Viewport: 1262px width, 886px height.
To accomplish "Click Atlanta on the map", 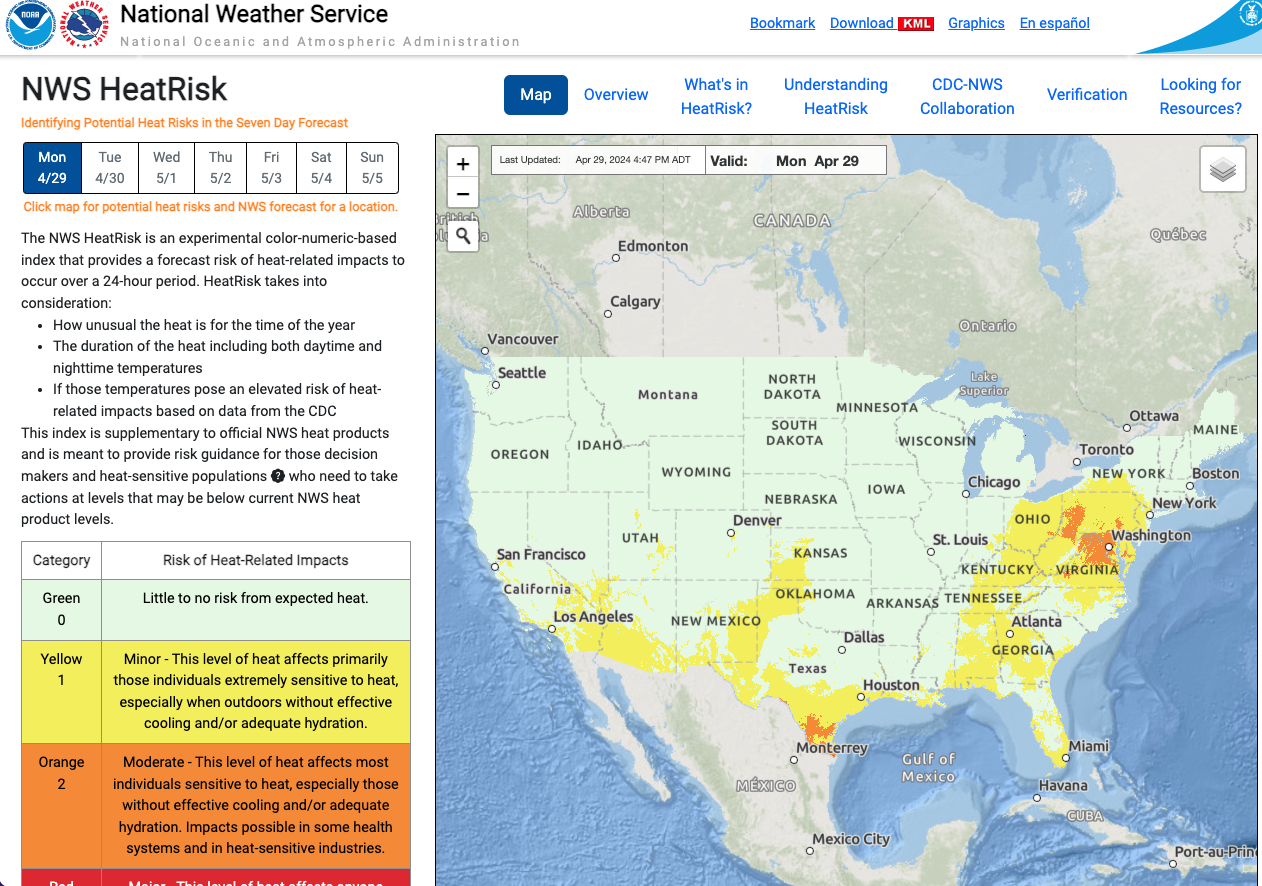I will coord(1036,622).
